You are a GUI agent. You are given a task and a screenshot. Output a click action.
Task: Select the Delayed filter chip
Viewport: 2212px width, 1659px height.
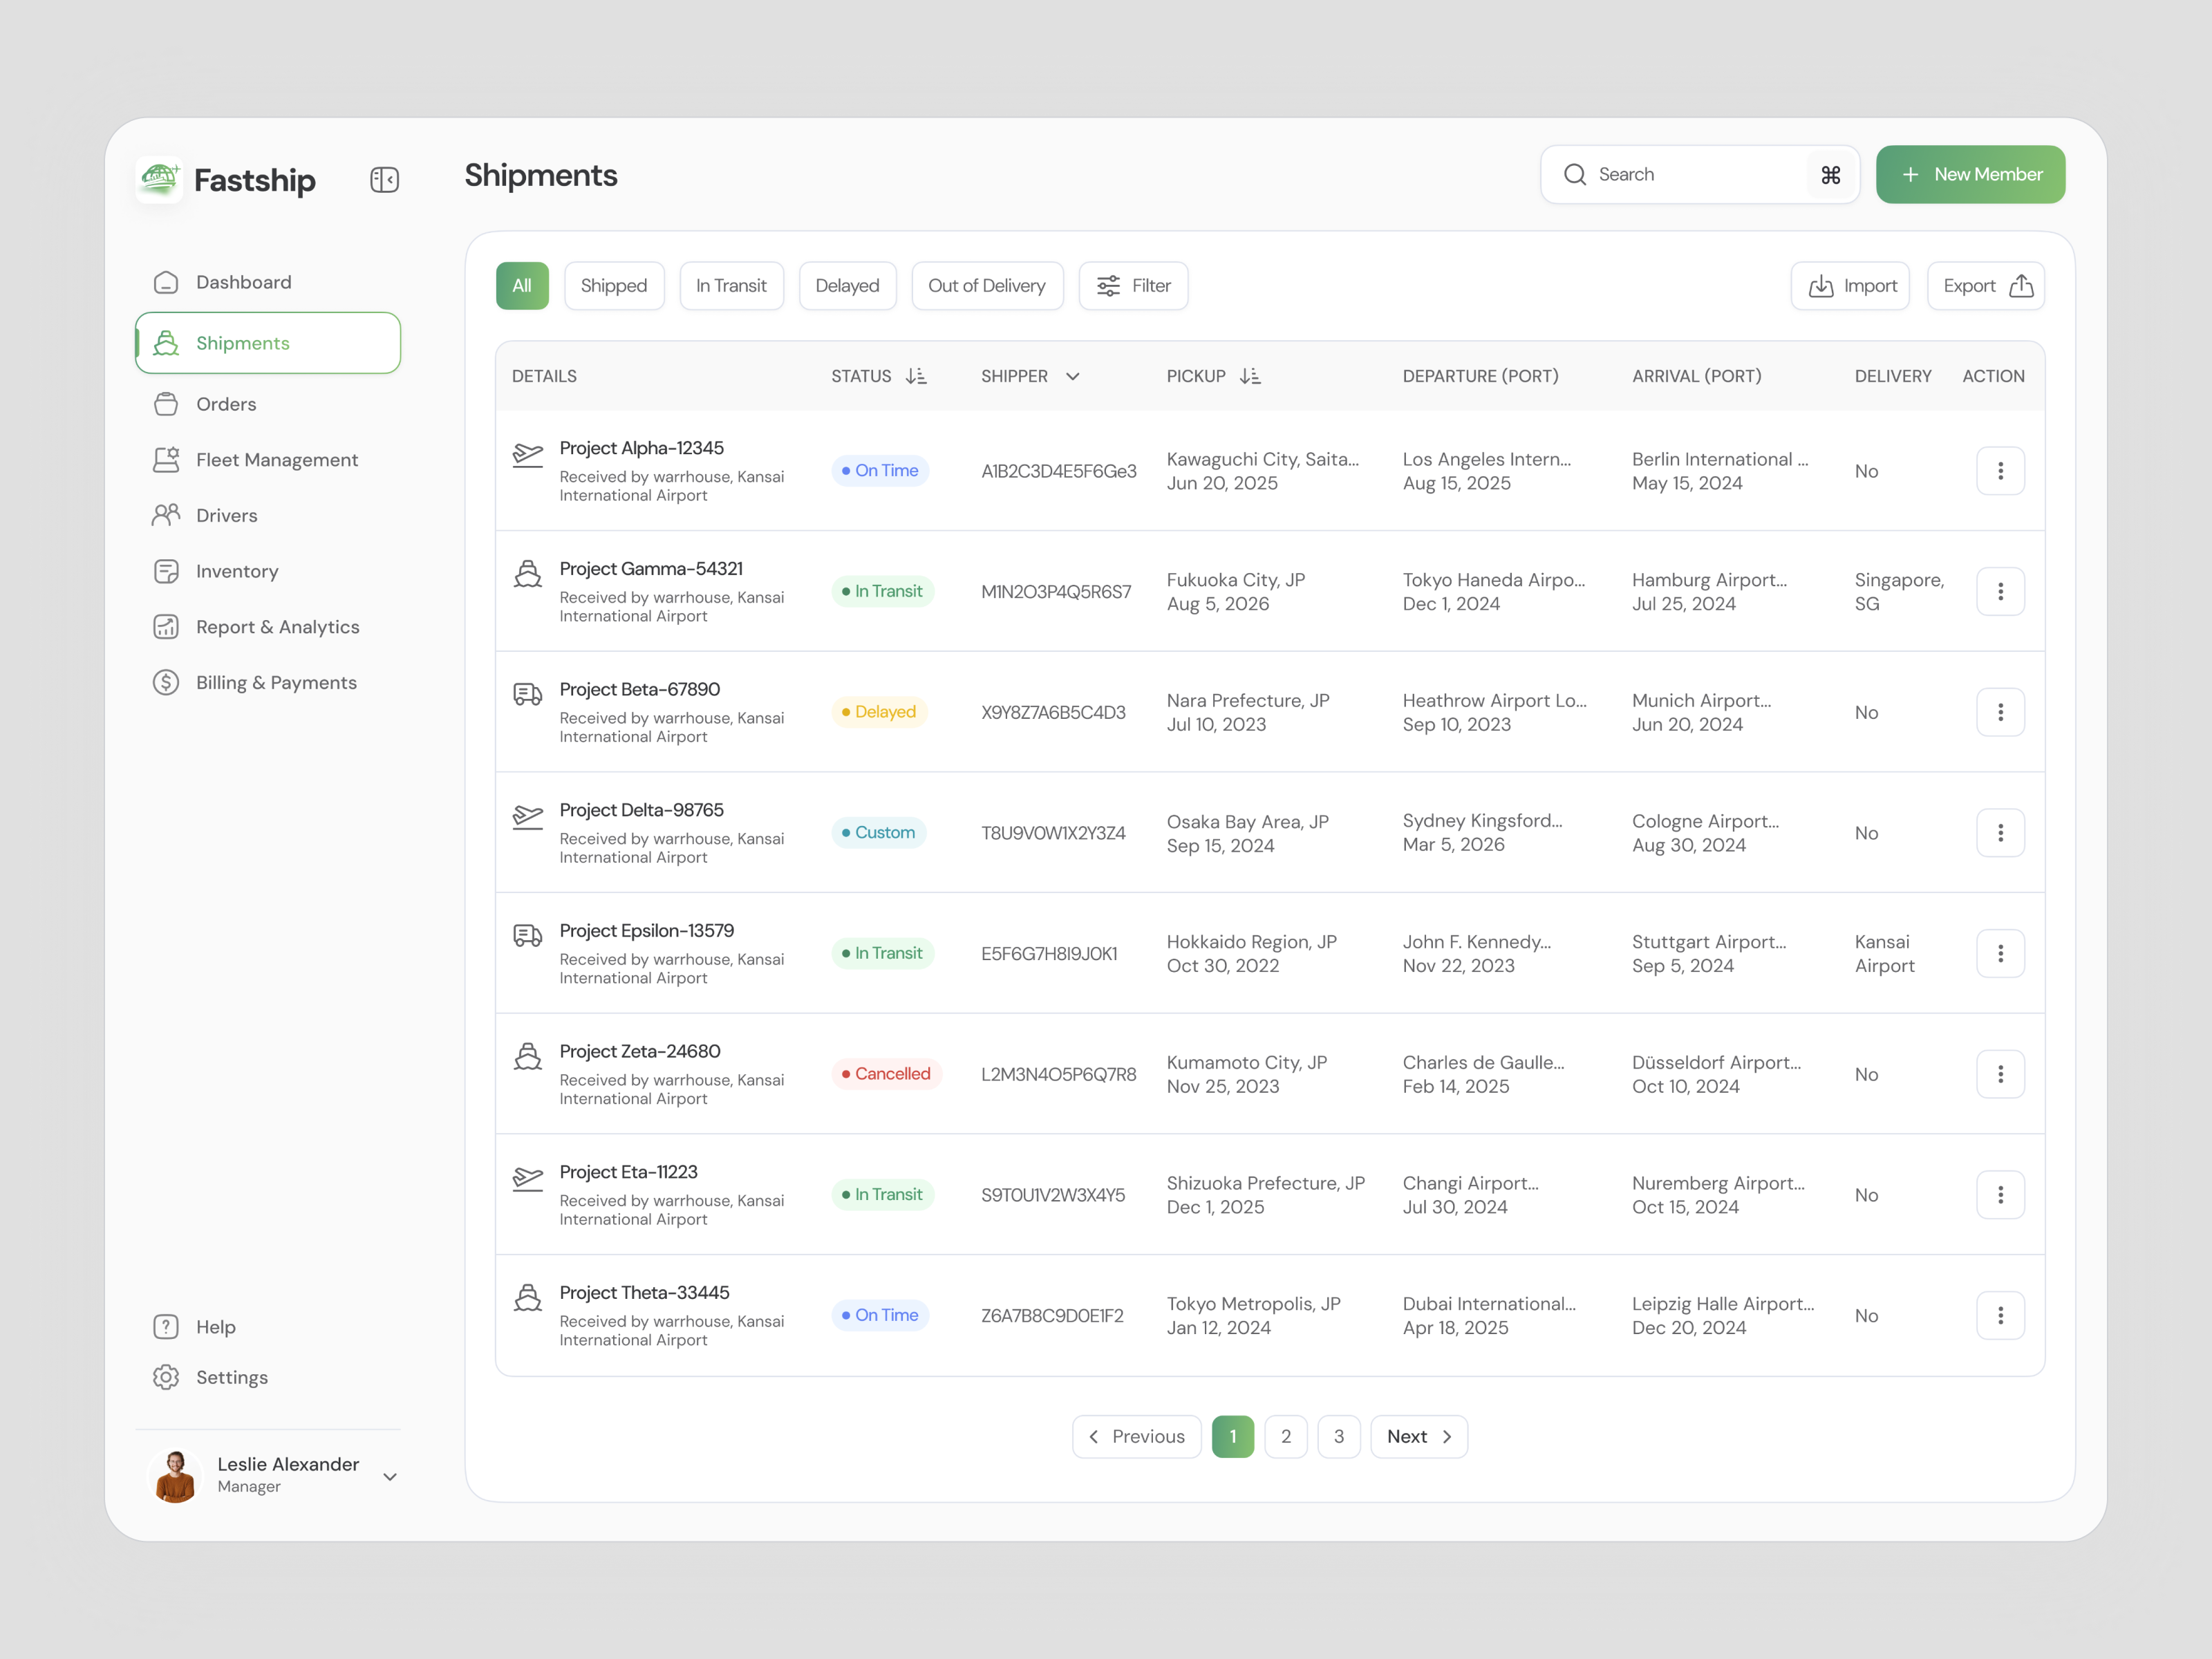847,286
